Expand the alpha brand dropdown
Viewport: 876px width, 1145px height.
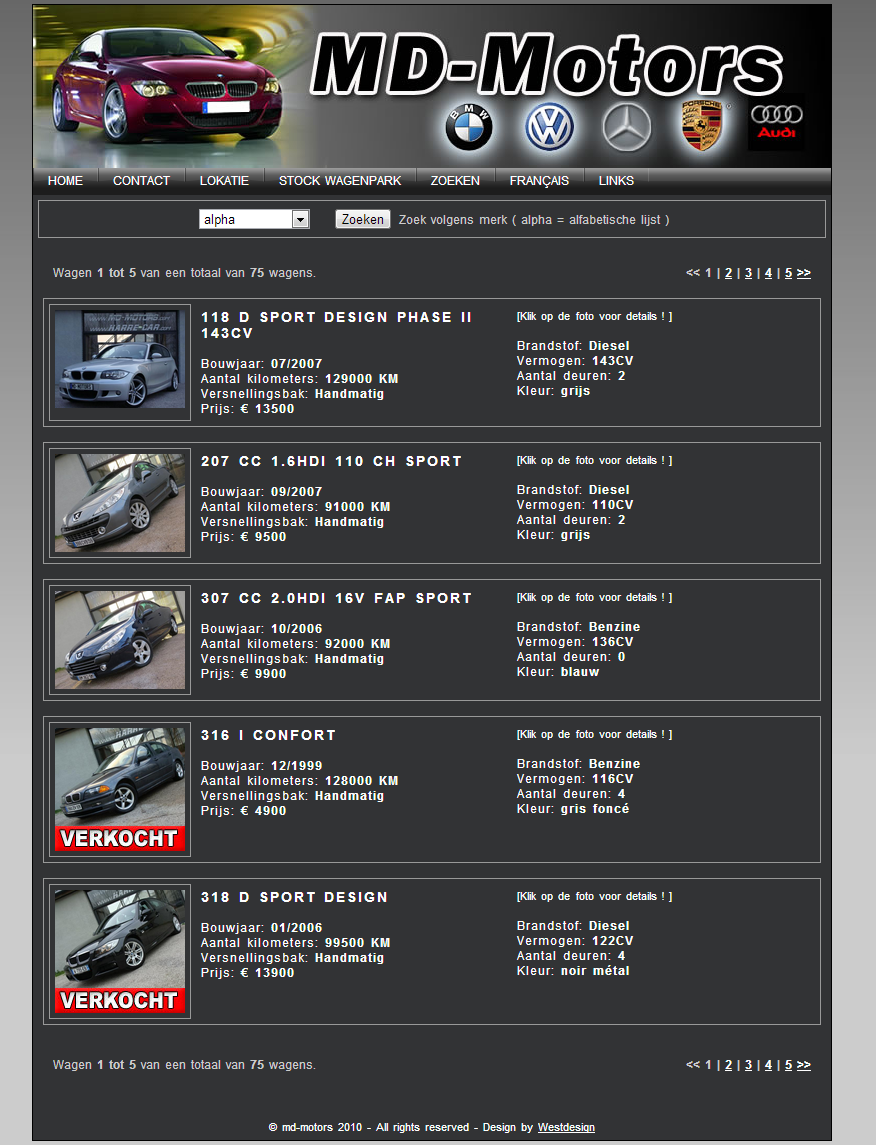click(254, 219)
